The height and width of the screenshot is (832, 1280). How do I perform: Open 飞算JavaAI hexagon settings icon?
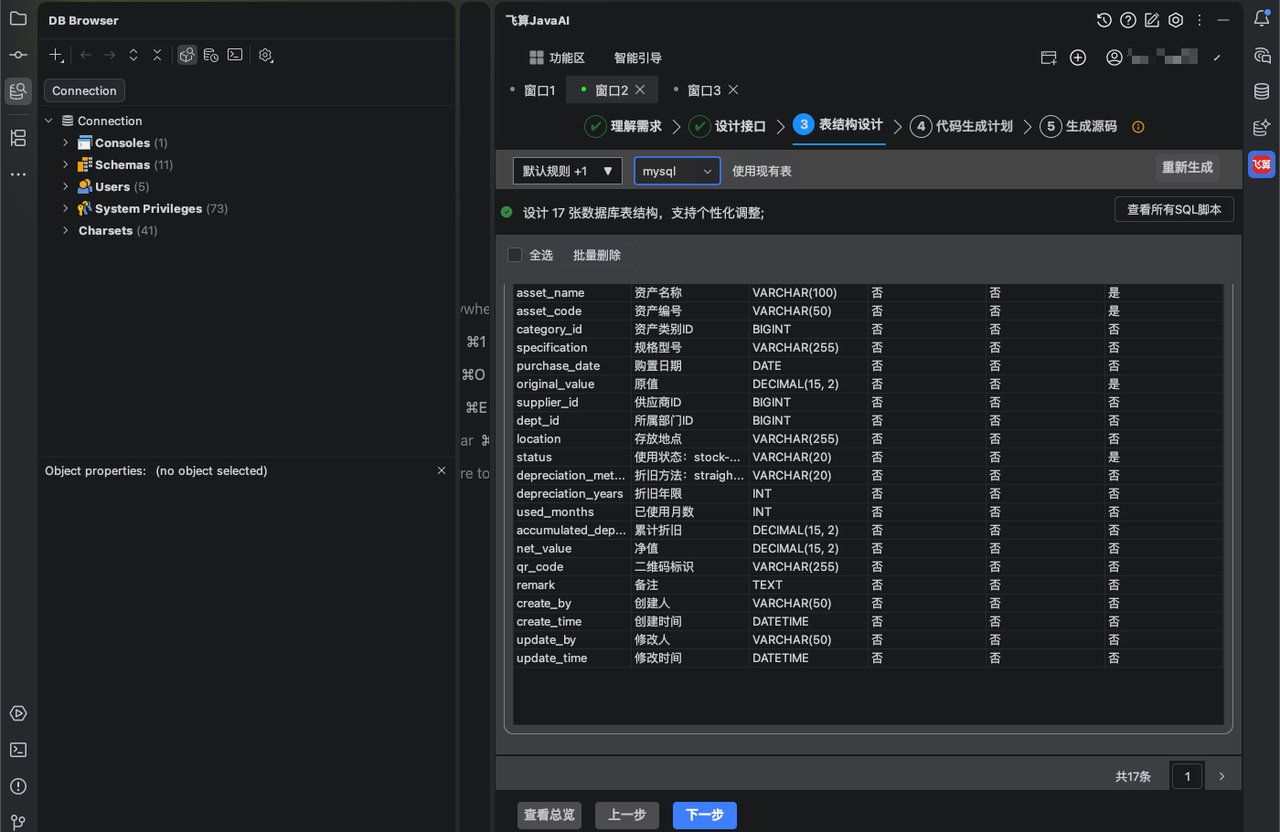pyautogui.click(x=1176, y=20)
